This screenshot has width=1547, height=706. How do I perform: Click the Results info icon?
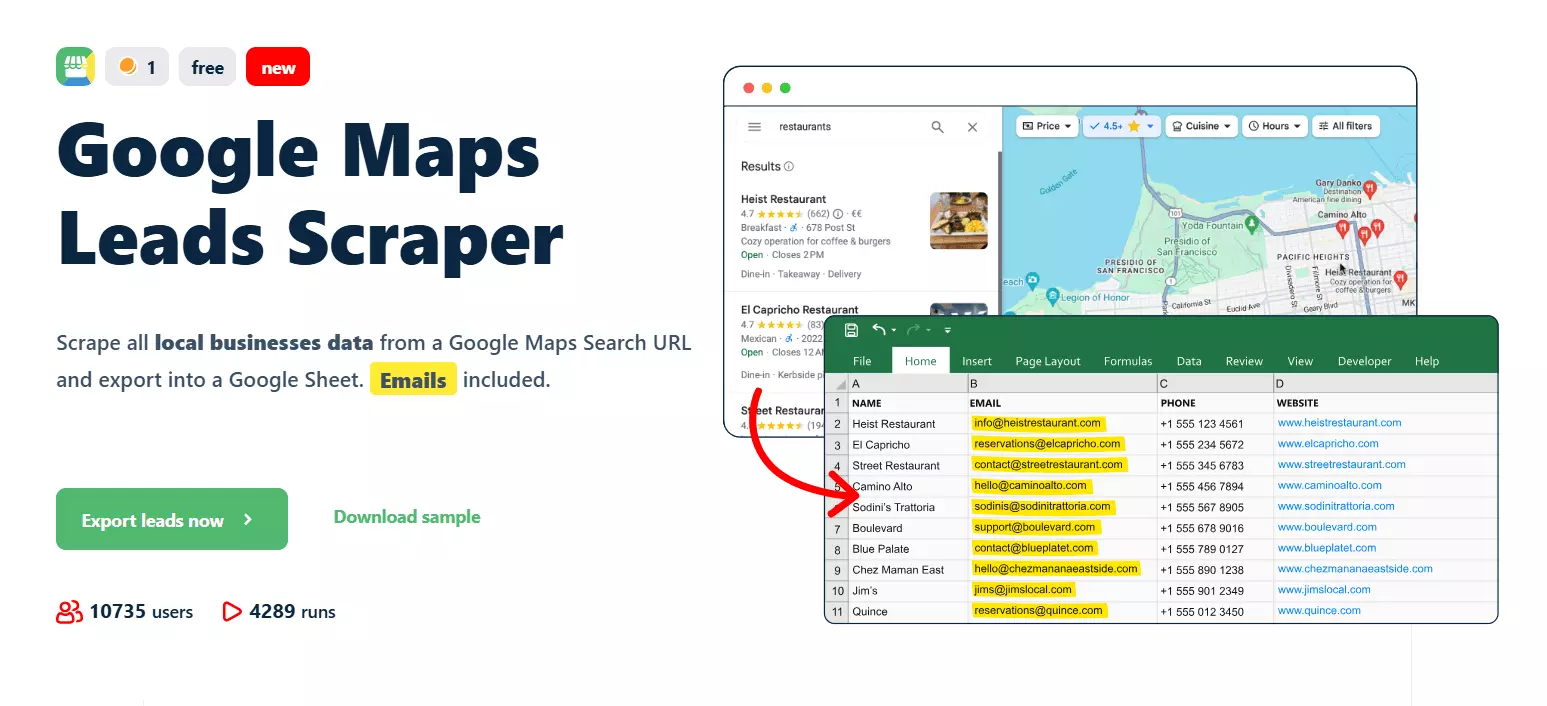(x=789, y=166)
